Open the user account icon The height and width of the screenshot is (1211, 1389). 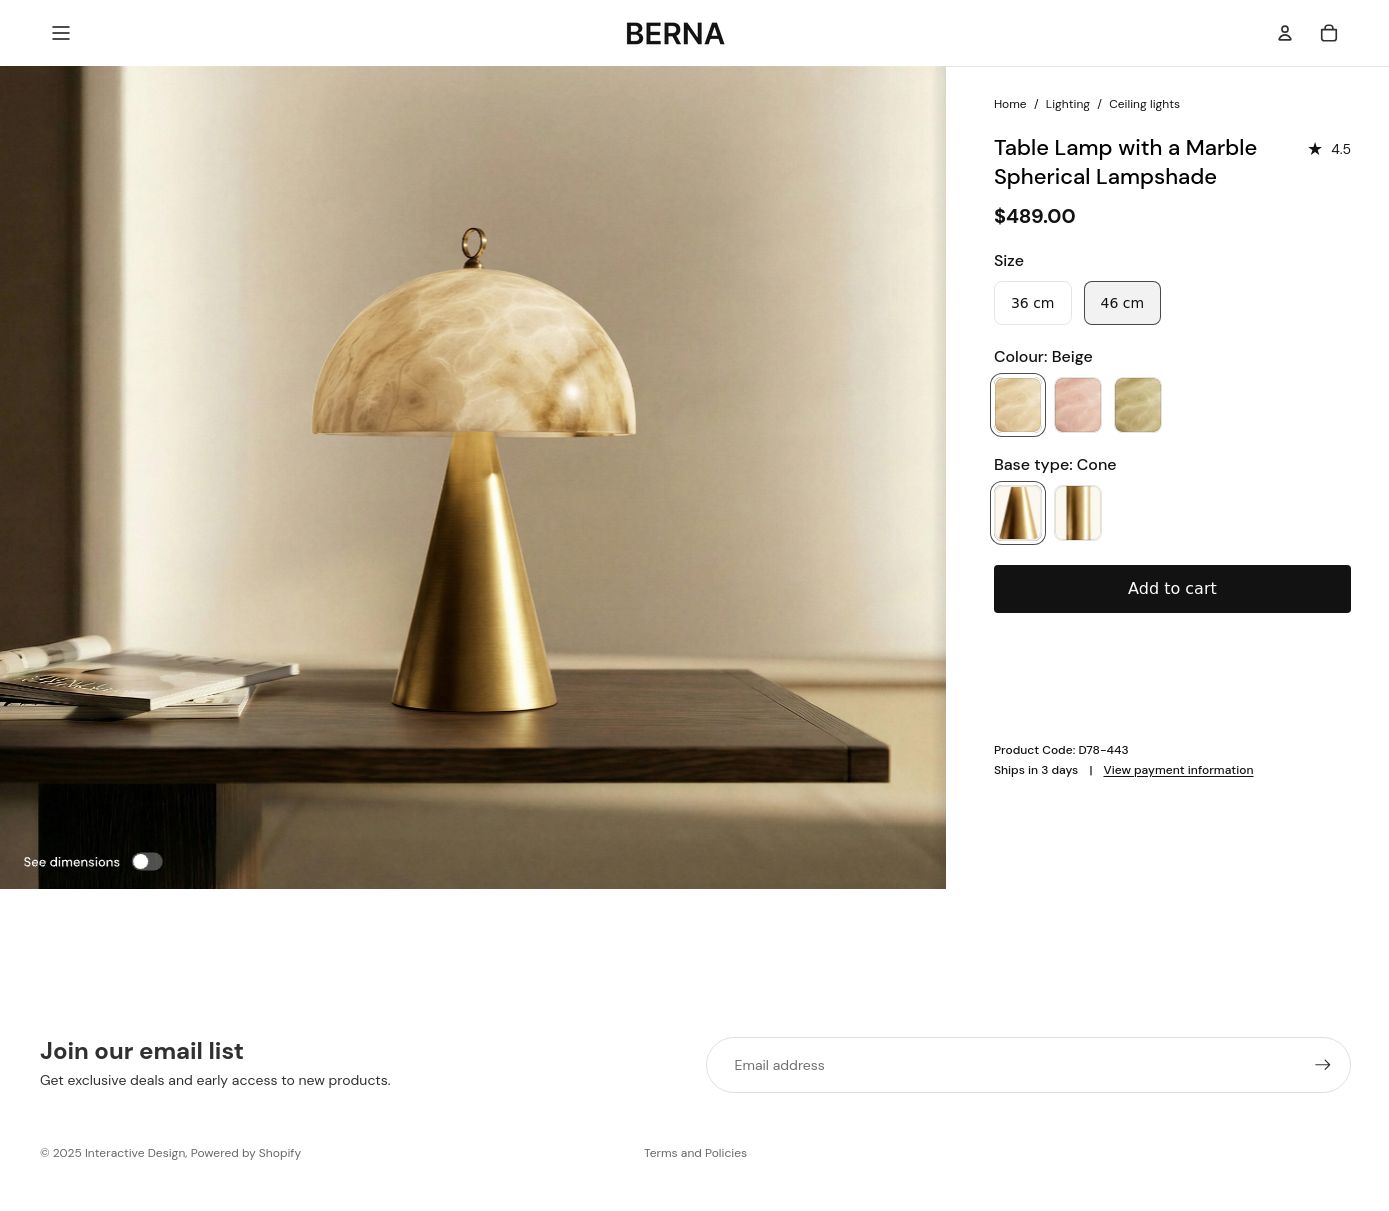pos(1285,33)
